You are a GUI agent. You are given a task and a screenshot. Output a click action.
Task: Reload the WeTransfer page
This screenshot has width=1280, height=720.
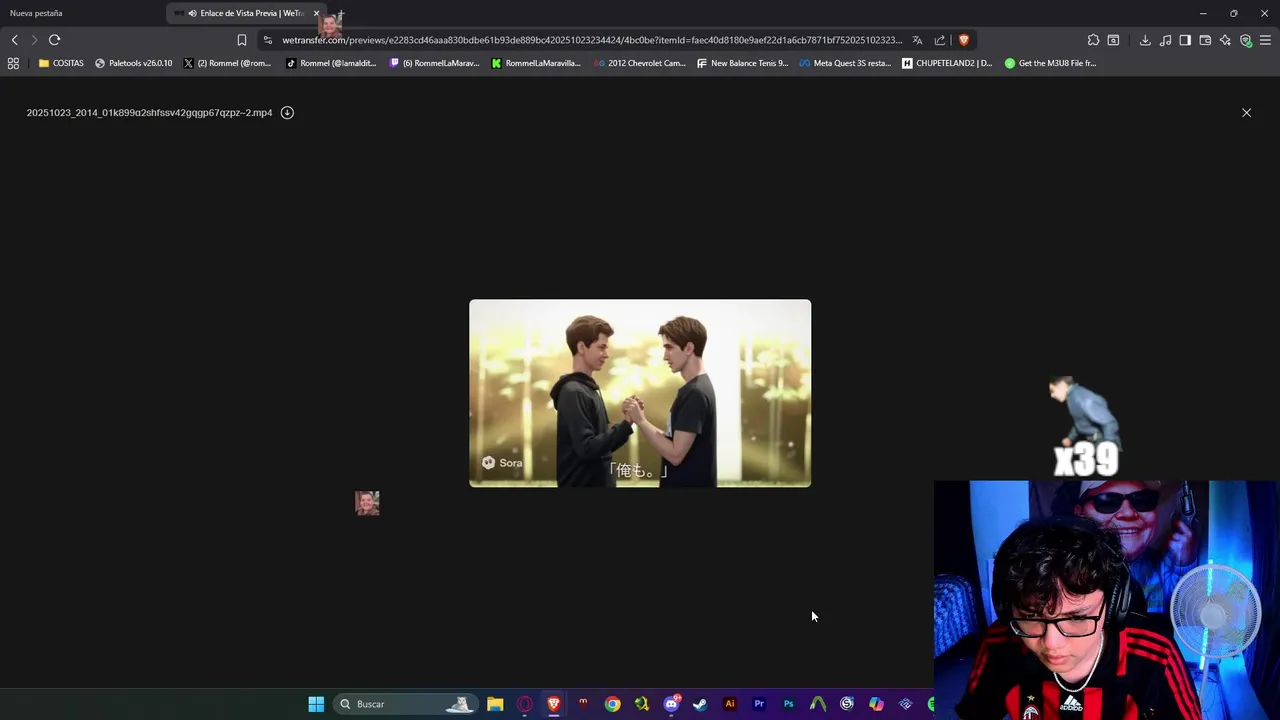[x=55, y=40]
